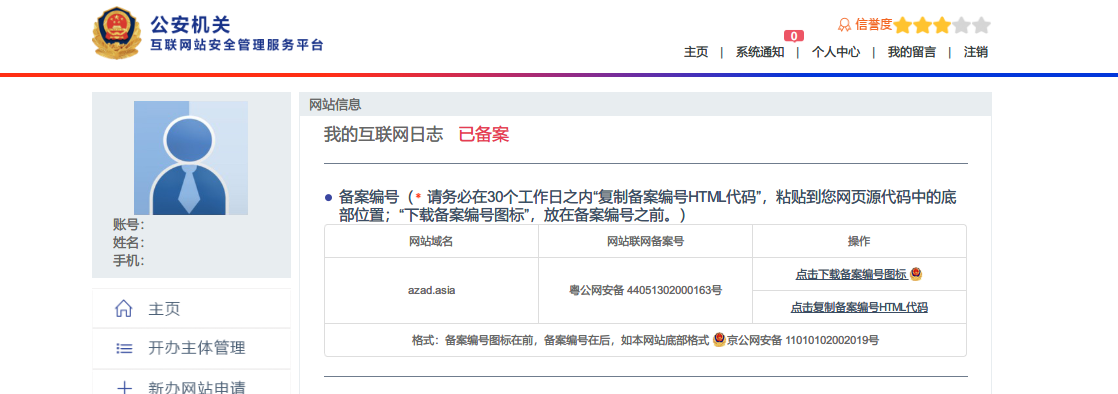The width and height of the screenshot is (1118, 394).
Task: Click the home icon in sidebar
Action: pos(124,309)
